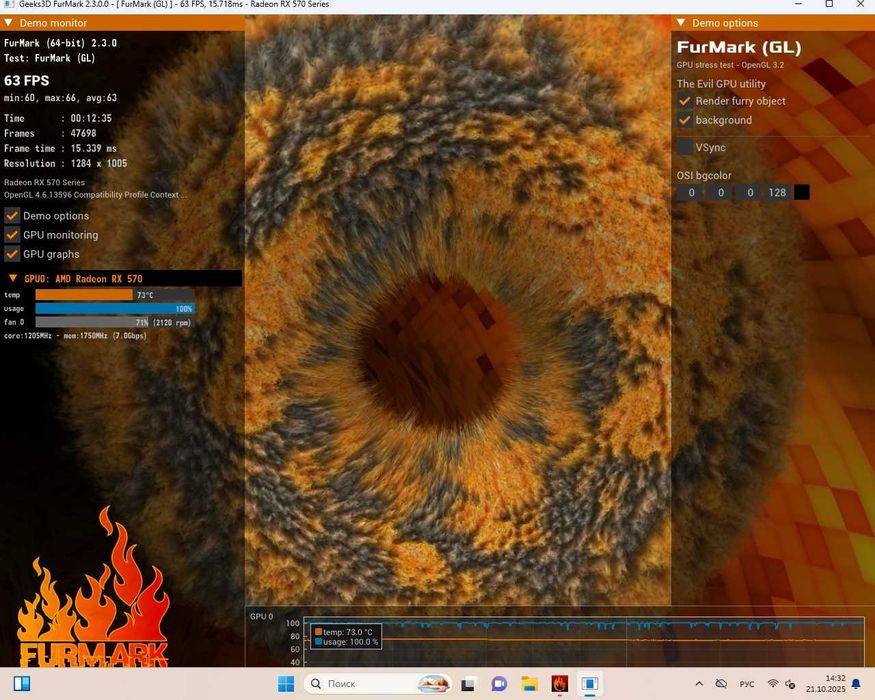Collapse the GPU0 AMD Radeon RX 570 section

tap(13, 278)
